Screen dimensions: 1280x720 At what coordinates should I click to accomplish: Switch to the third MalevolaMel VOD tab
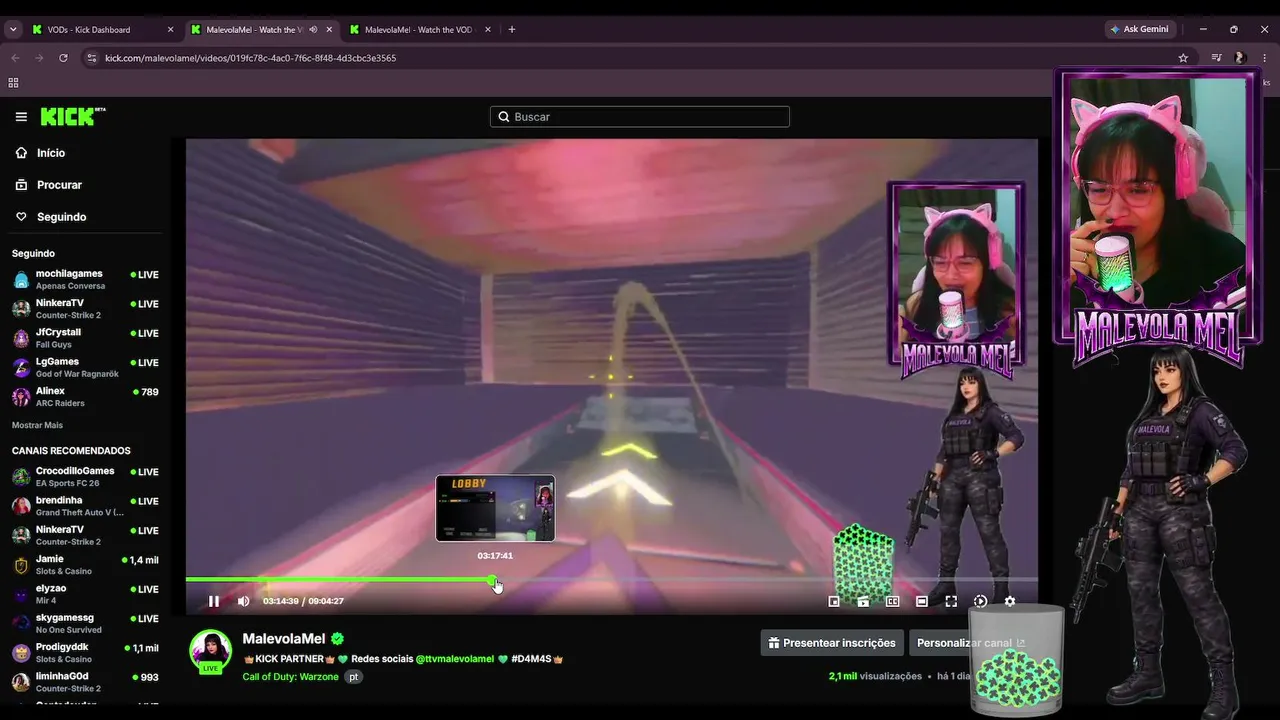[420, 30]
